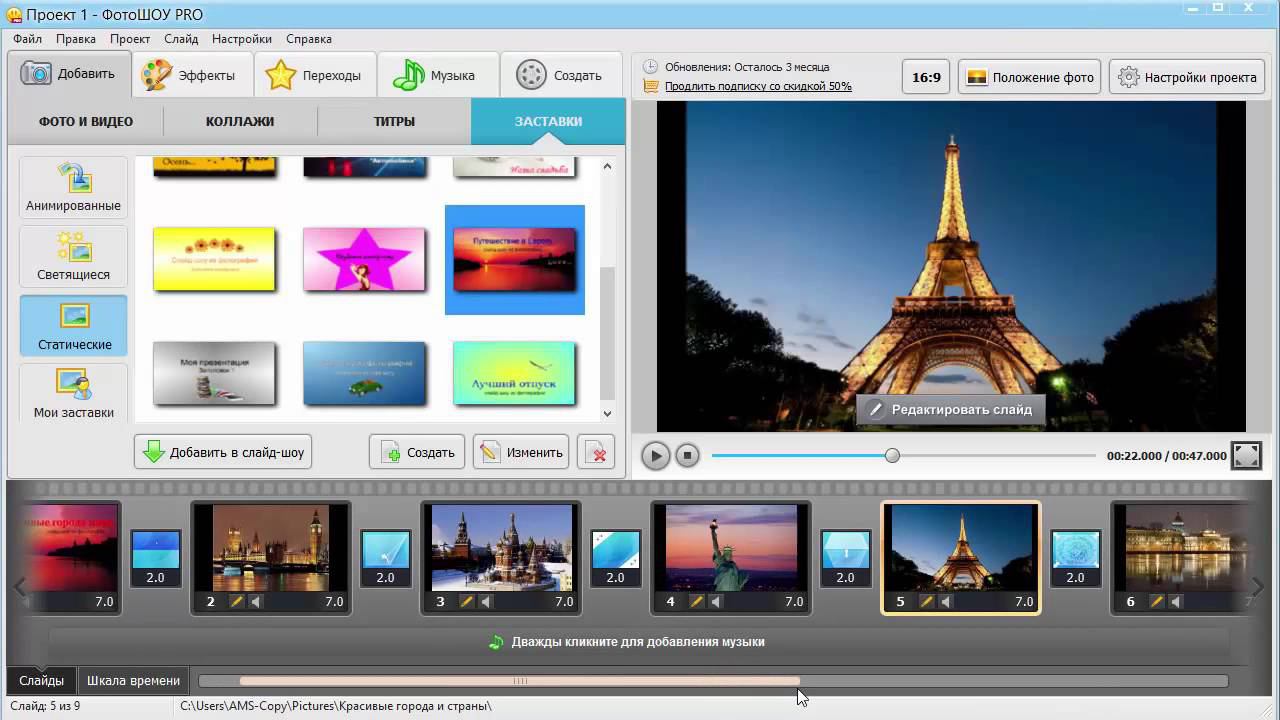The width and height of the screenshot is (1280, 720).
Task: Click the transition between slides 2 and 3
Action: coord(385,558)
